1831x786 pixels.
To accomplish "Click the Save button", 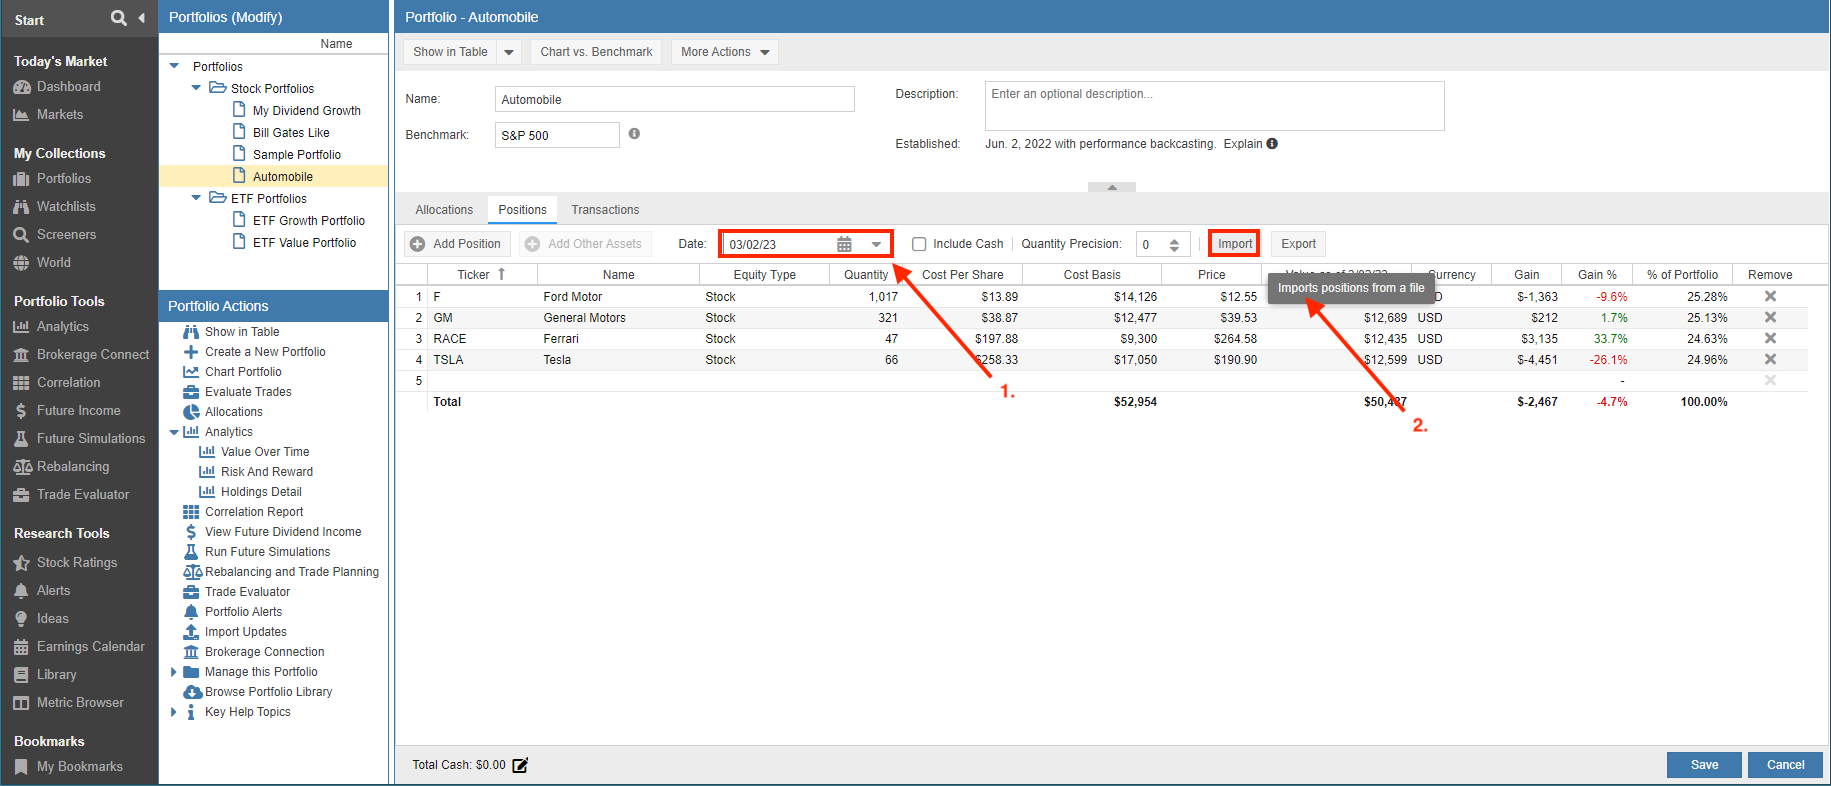I will coord(1704,765).
